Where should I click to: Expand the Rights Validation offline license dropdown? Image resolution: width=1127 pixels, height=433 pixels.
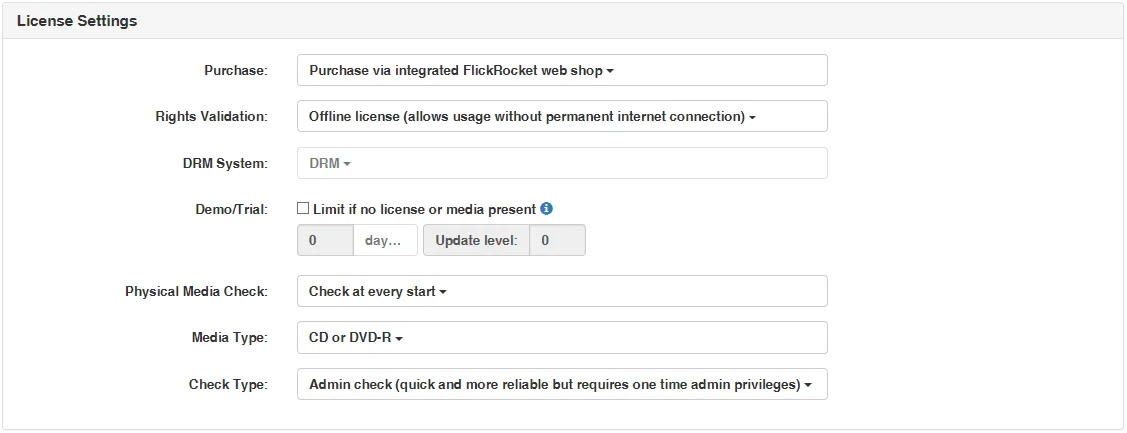click(562, 116)
